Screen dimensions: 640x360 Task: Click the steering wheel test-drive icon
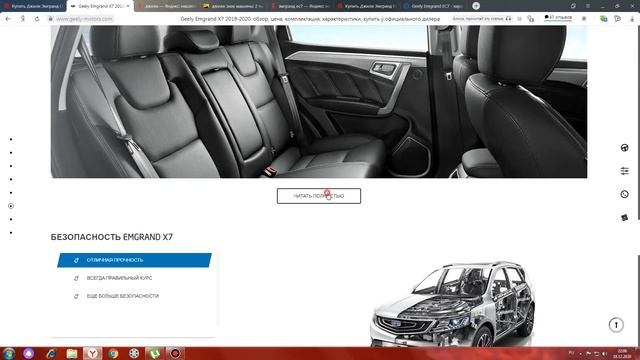click(x=624, y=148)
